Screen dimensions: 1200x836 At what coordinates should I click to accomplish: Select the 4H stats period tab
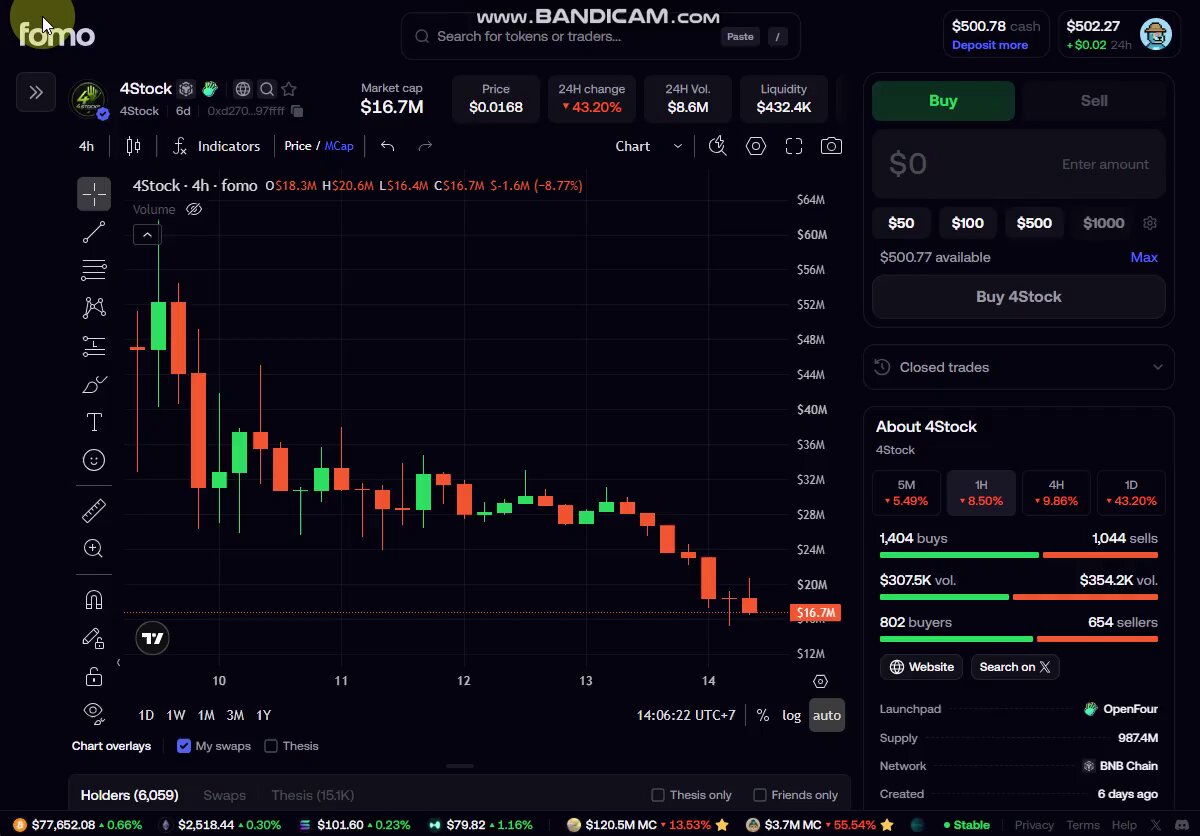(x=1056, y=493)
